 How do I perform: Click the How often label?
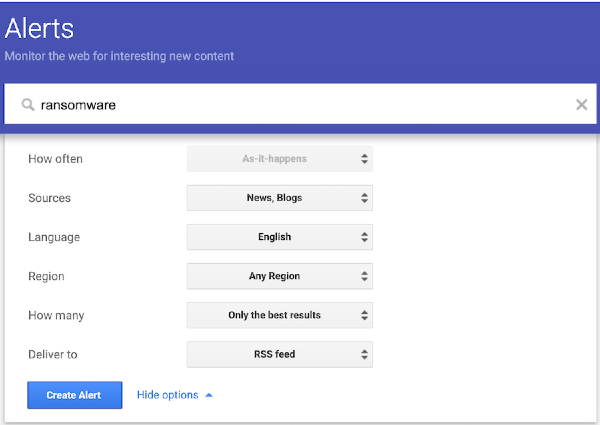coord(56,159)
